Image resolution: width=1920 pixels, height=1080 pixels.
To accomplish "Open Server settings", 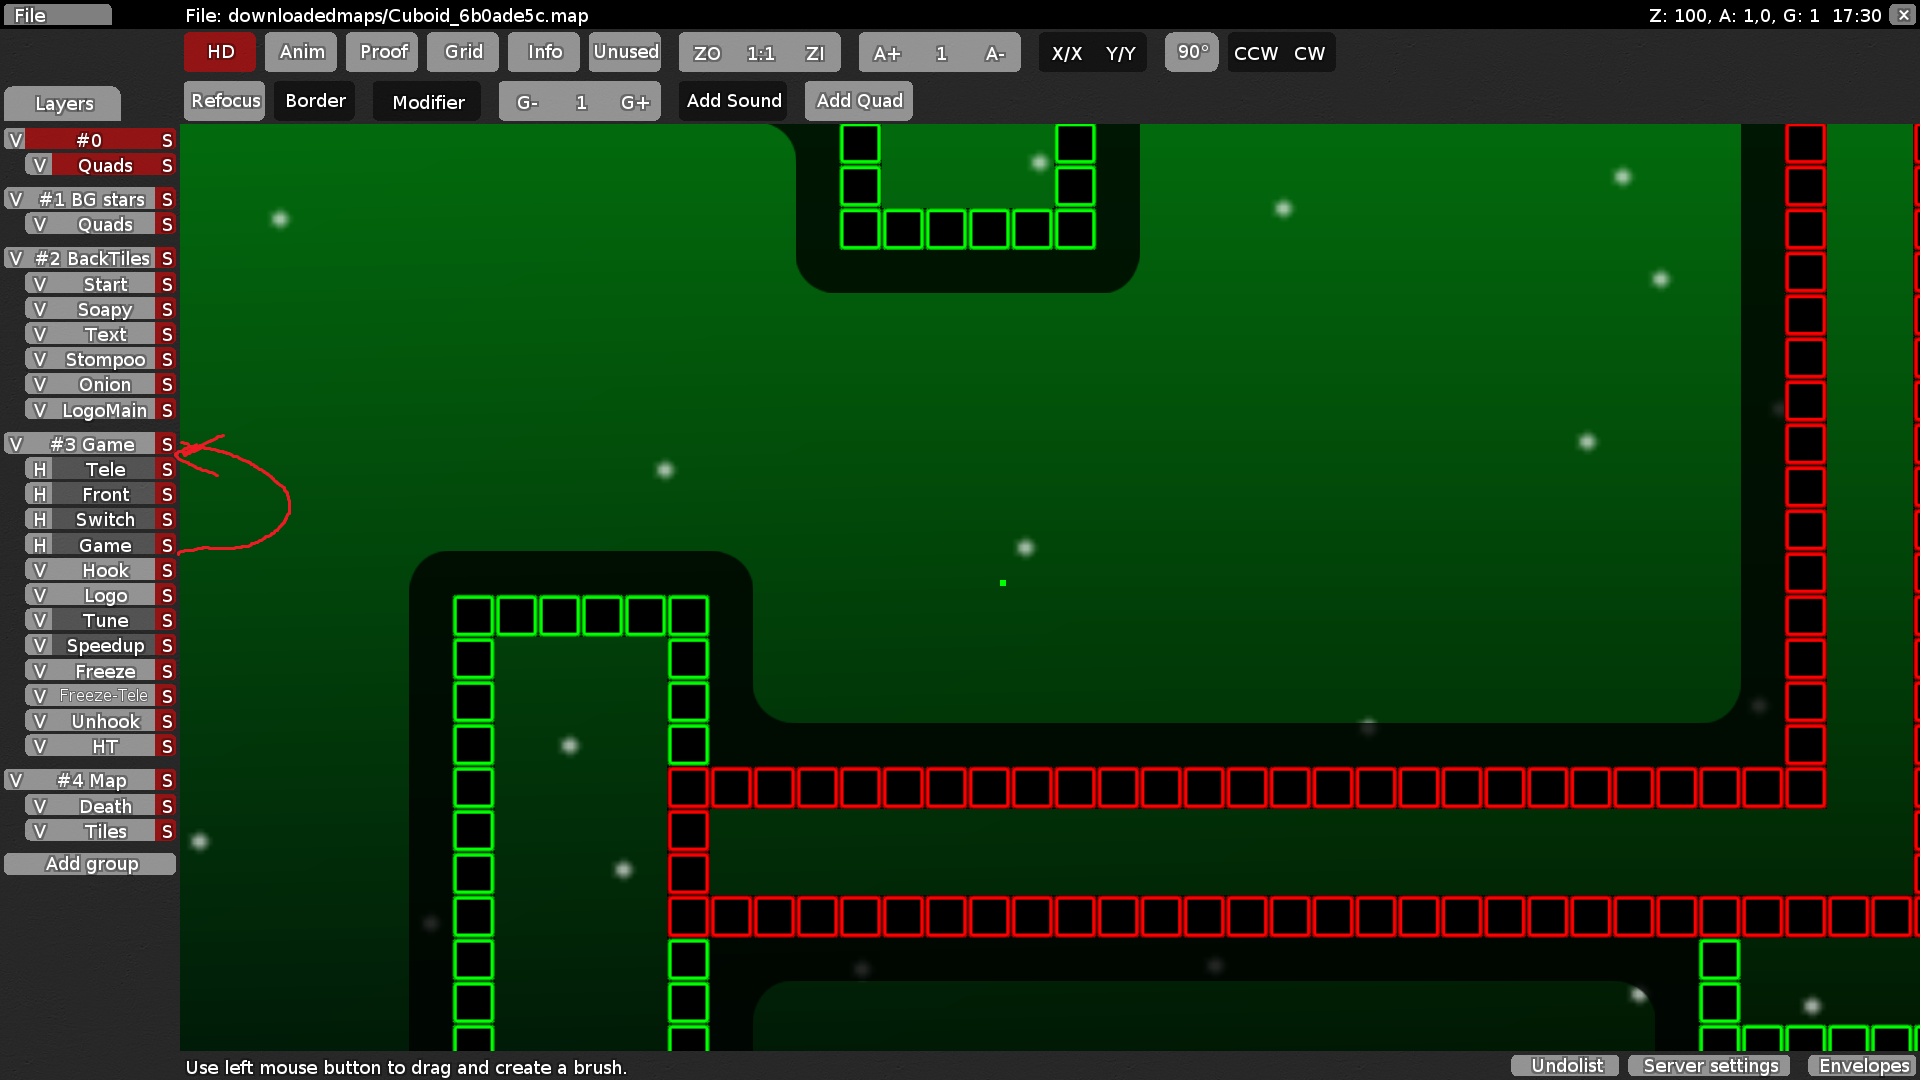I will point(1710,1066).
